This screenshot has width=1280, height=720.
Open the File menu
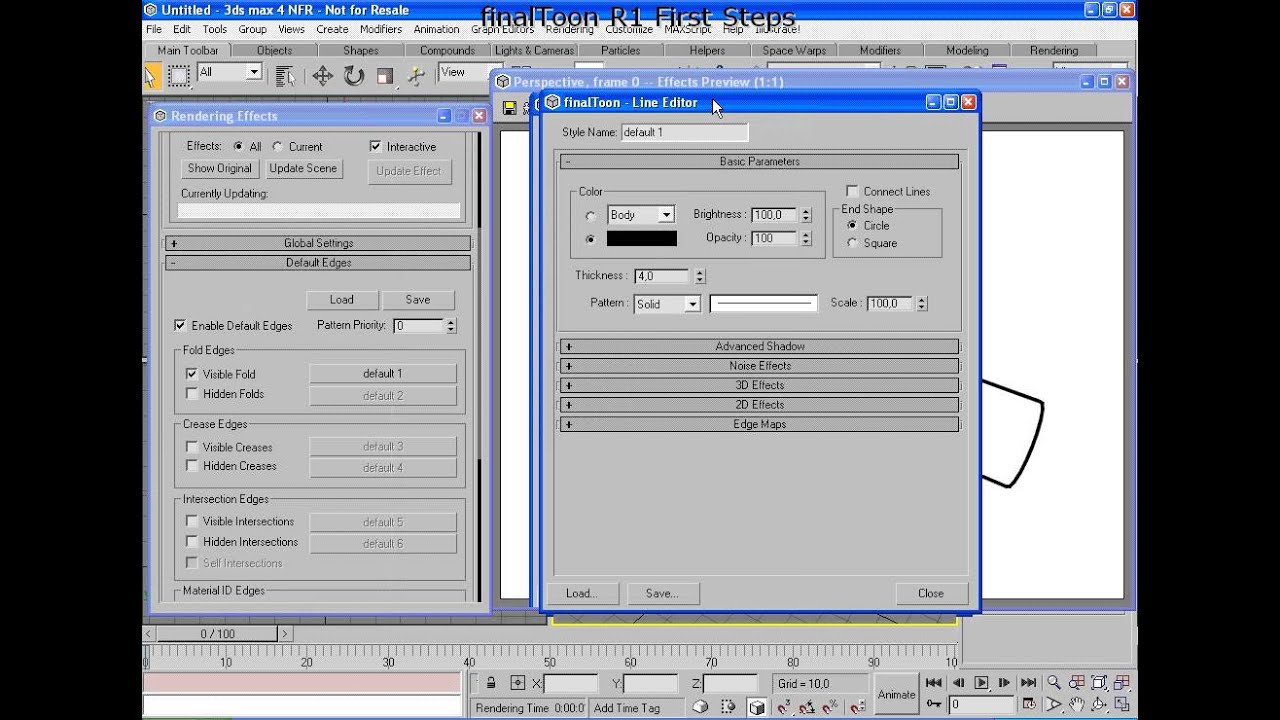[x=154, y=29]
